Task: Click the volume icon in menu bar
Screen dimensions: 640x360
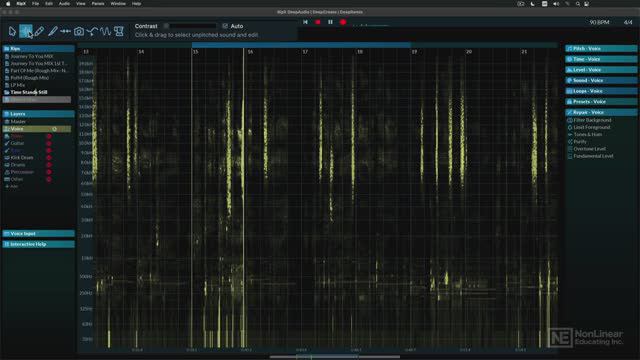Action: click(556, 4)
